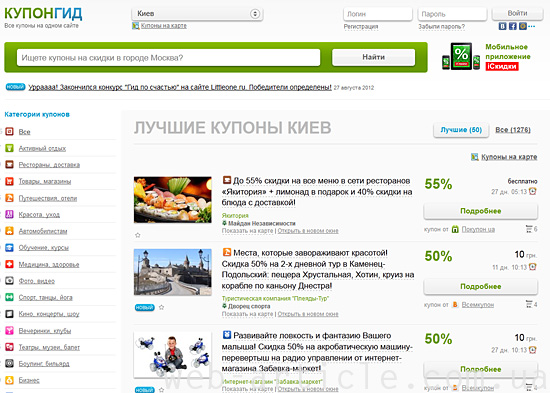
Task: Click the Спорт, танцы category icon
Action: coord(9,297)
